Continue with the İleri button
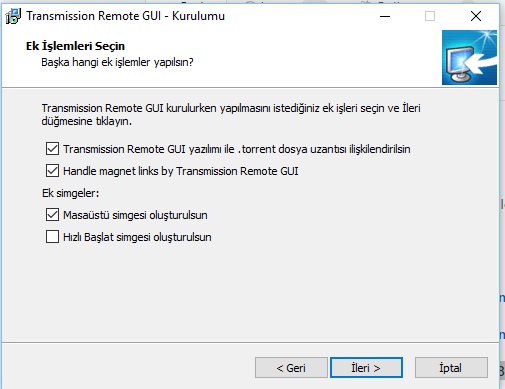 (x=366, y=368)
